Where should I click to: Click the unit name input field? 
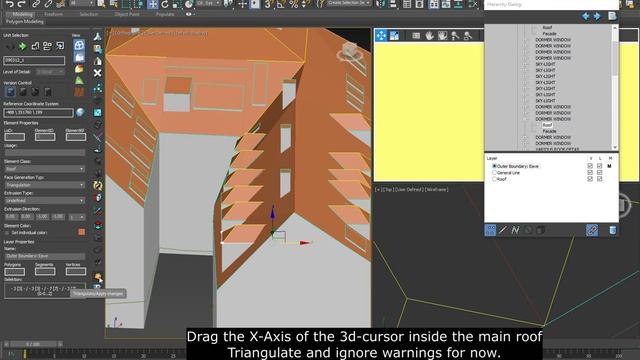point(34,60)
